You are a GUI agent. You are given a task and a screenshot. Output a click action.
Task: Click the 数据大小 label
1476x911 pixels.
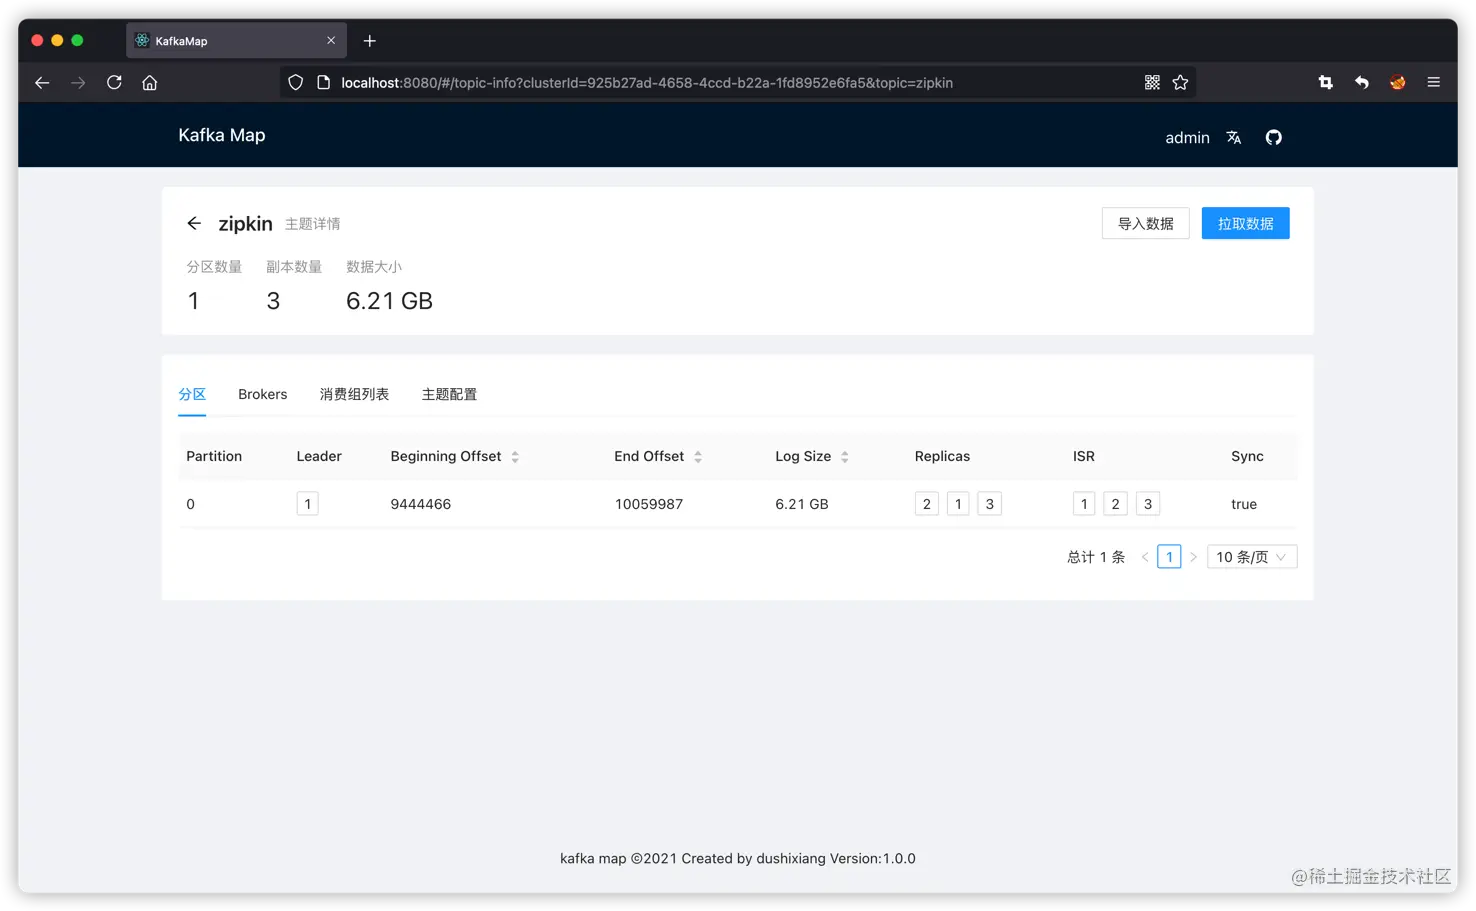374,267
